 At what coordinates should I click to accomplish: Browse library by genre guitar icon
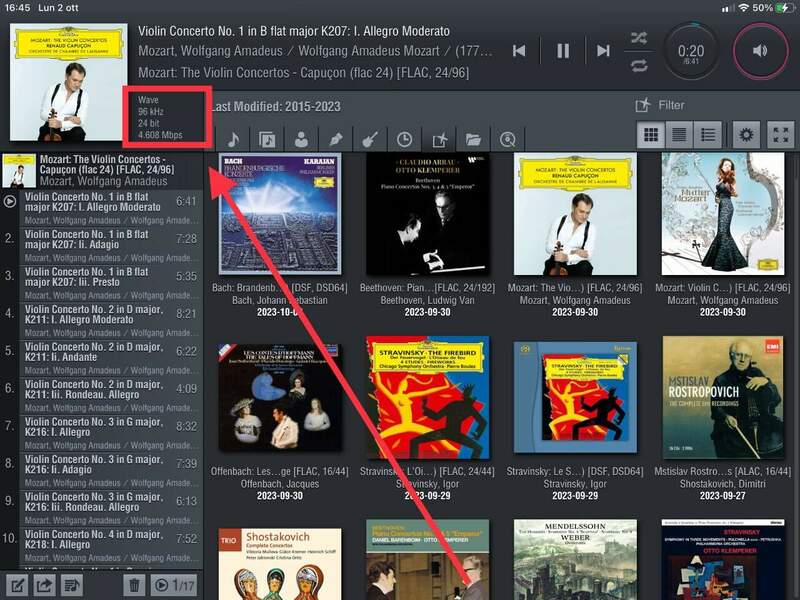pos(370,139)
